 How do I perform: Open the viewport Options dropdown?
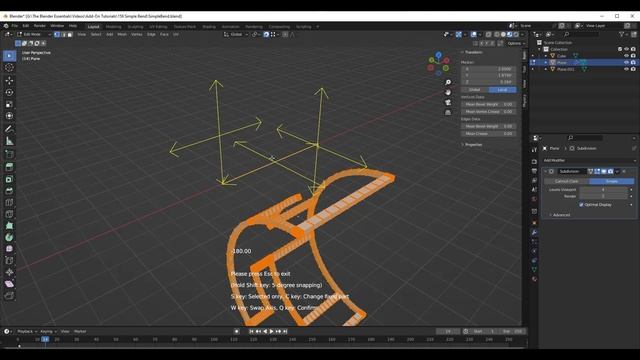(516, 43)
